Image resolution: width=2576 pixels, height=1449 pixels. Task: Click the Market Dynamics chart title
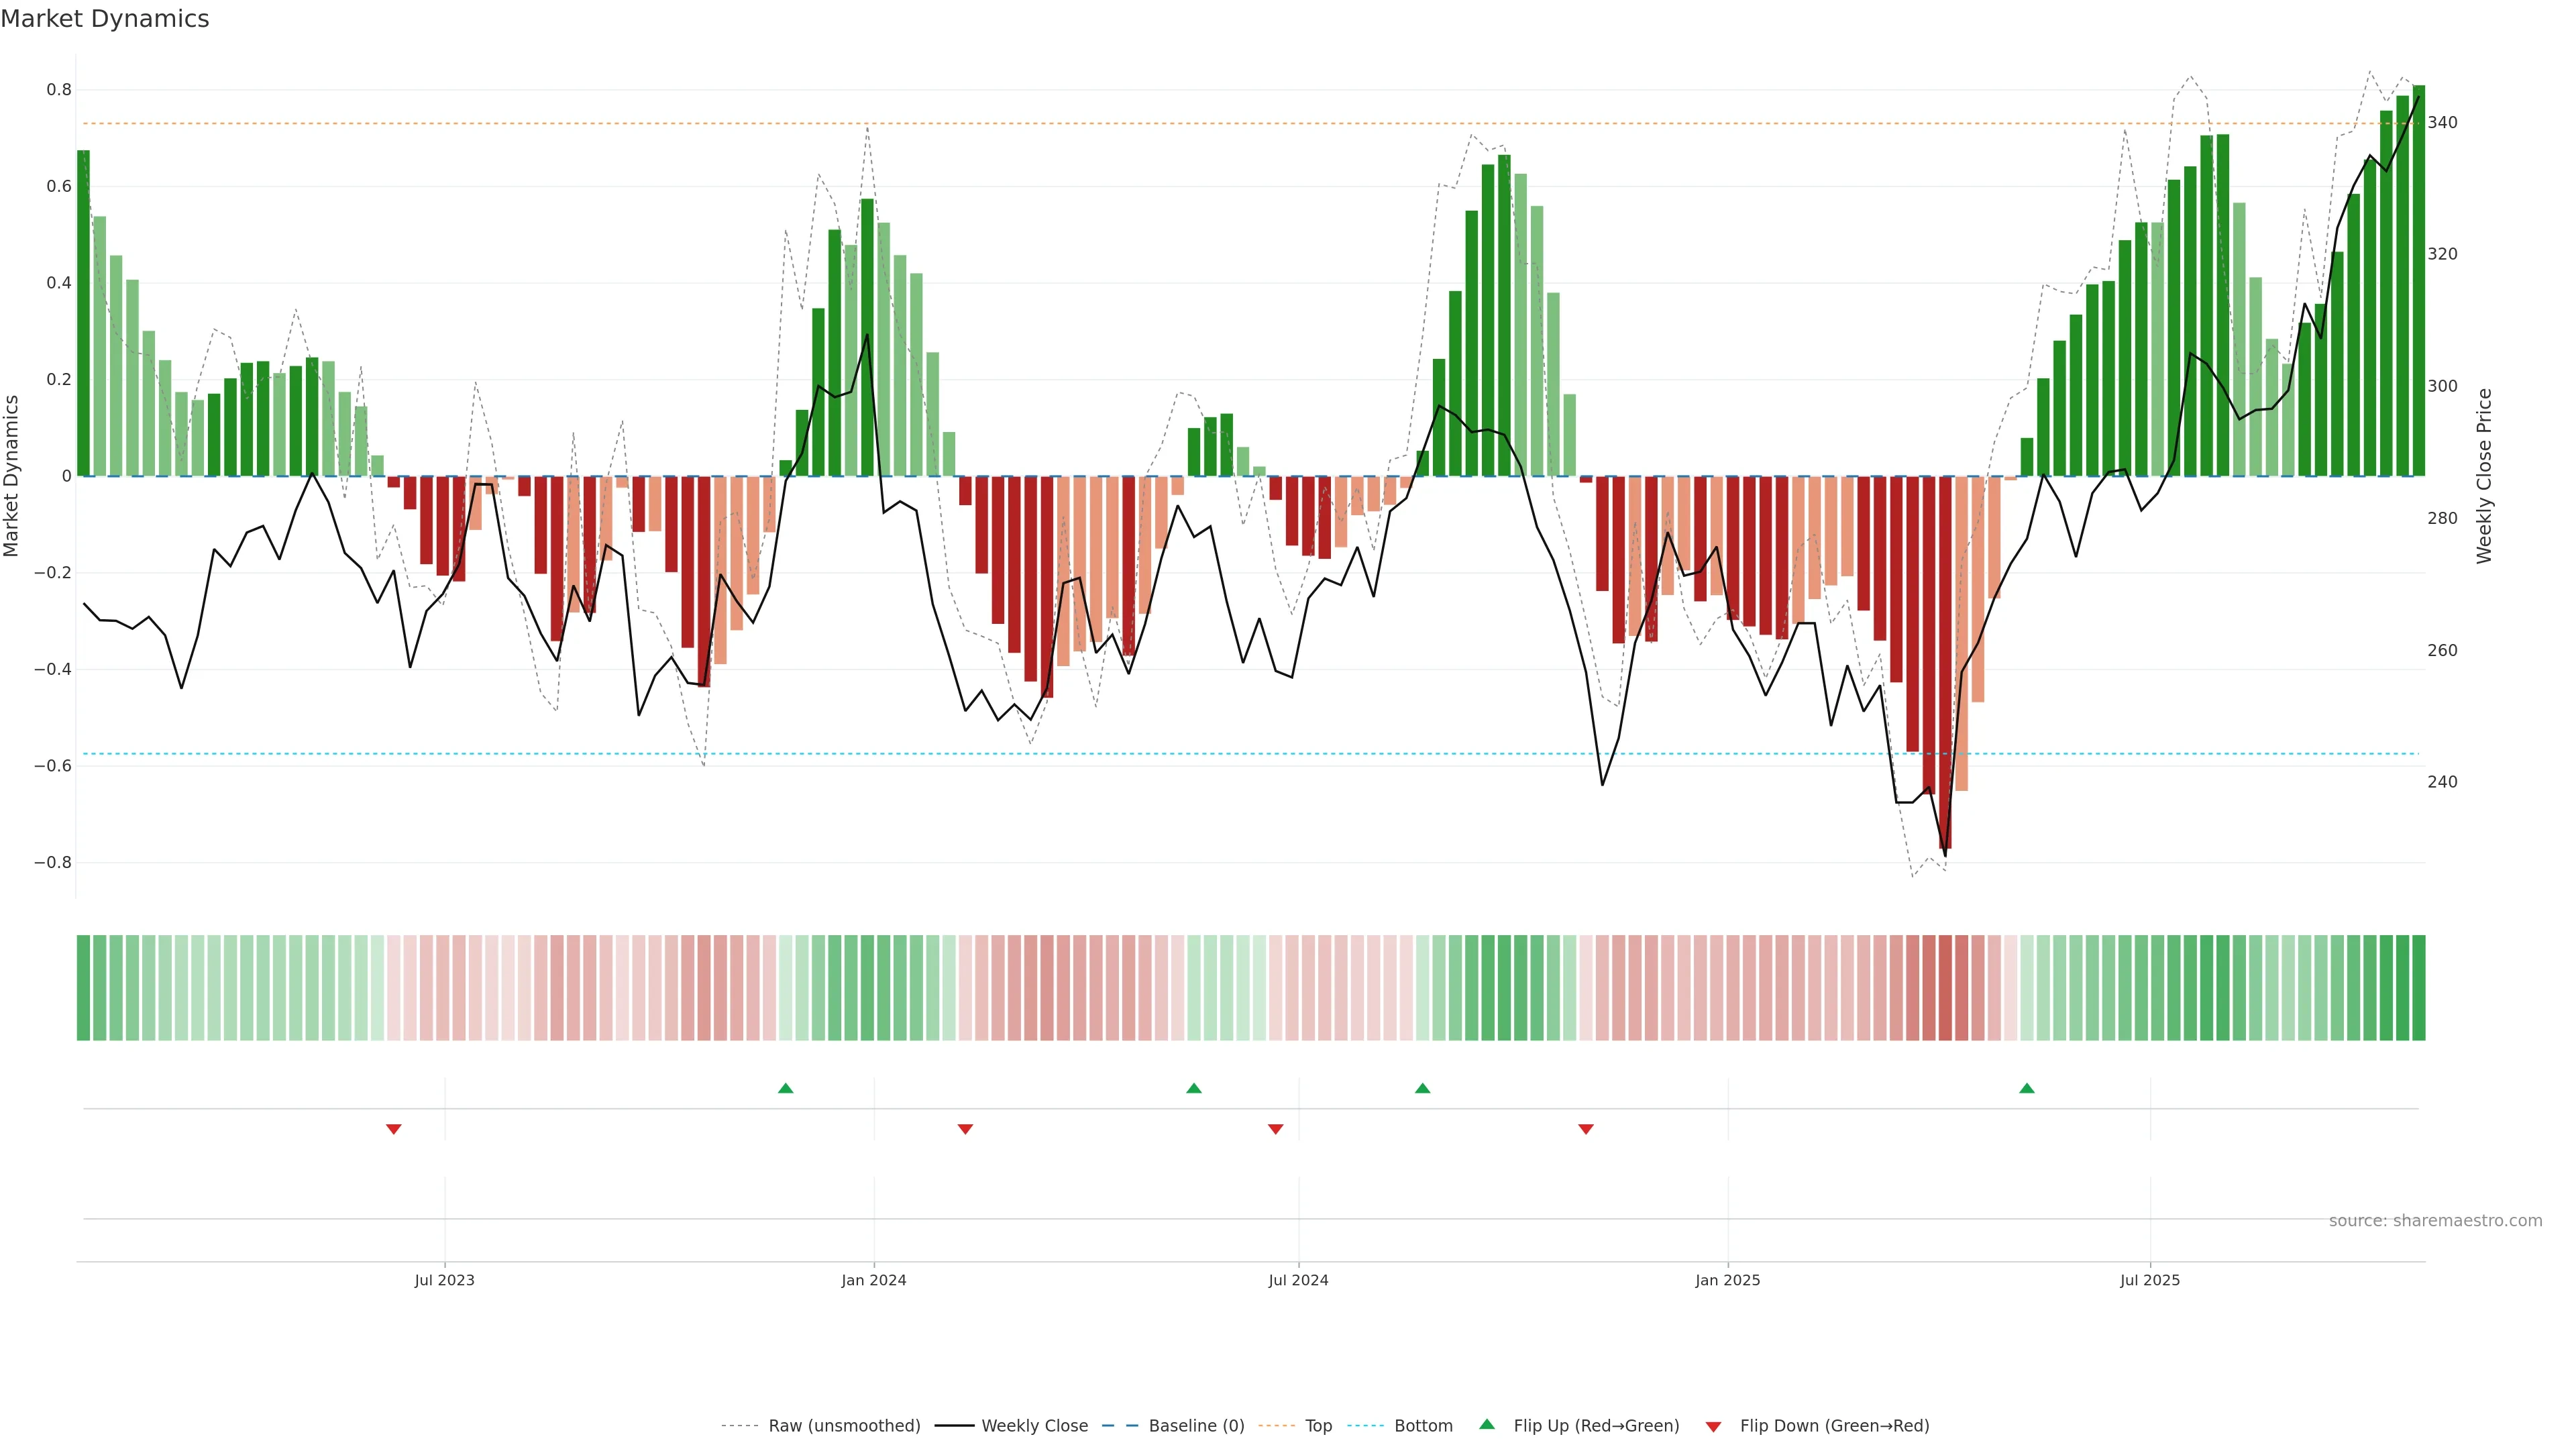point(105,19)
